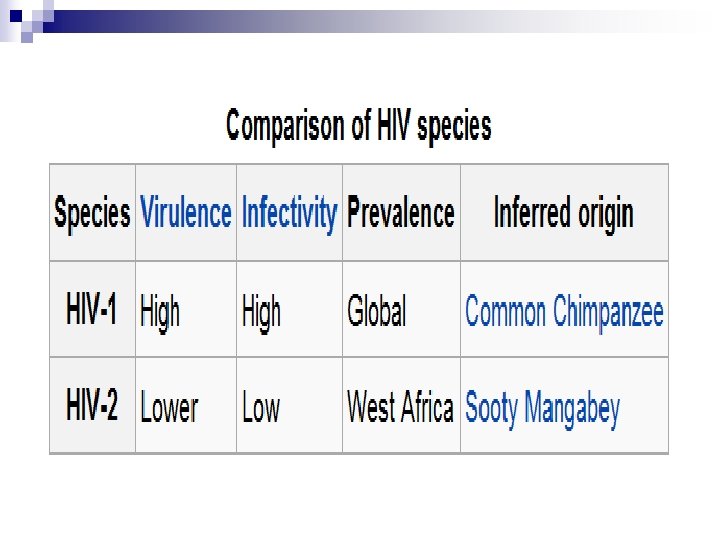
Task: Click the Low infectivity cell for HIV-2
Action: point(261,408)
